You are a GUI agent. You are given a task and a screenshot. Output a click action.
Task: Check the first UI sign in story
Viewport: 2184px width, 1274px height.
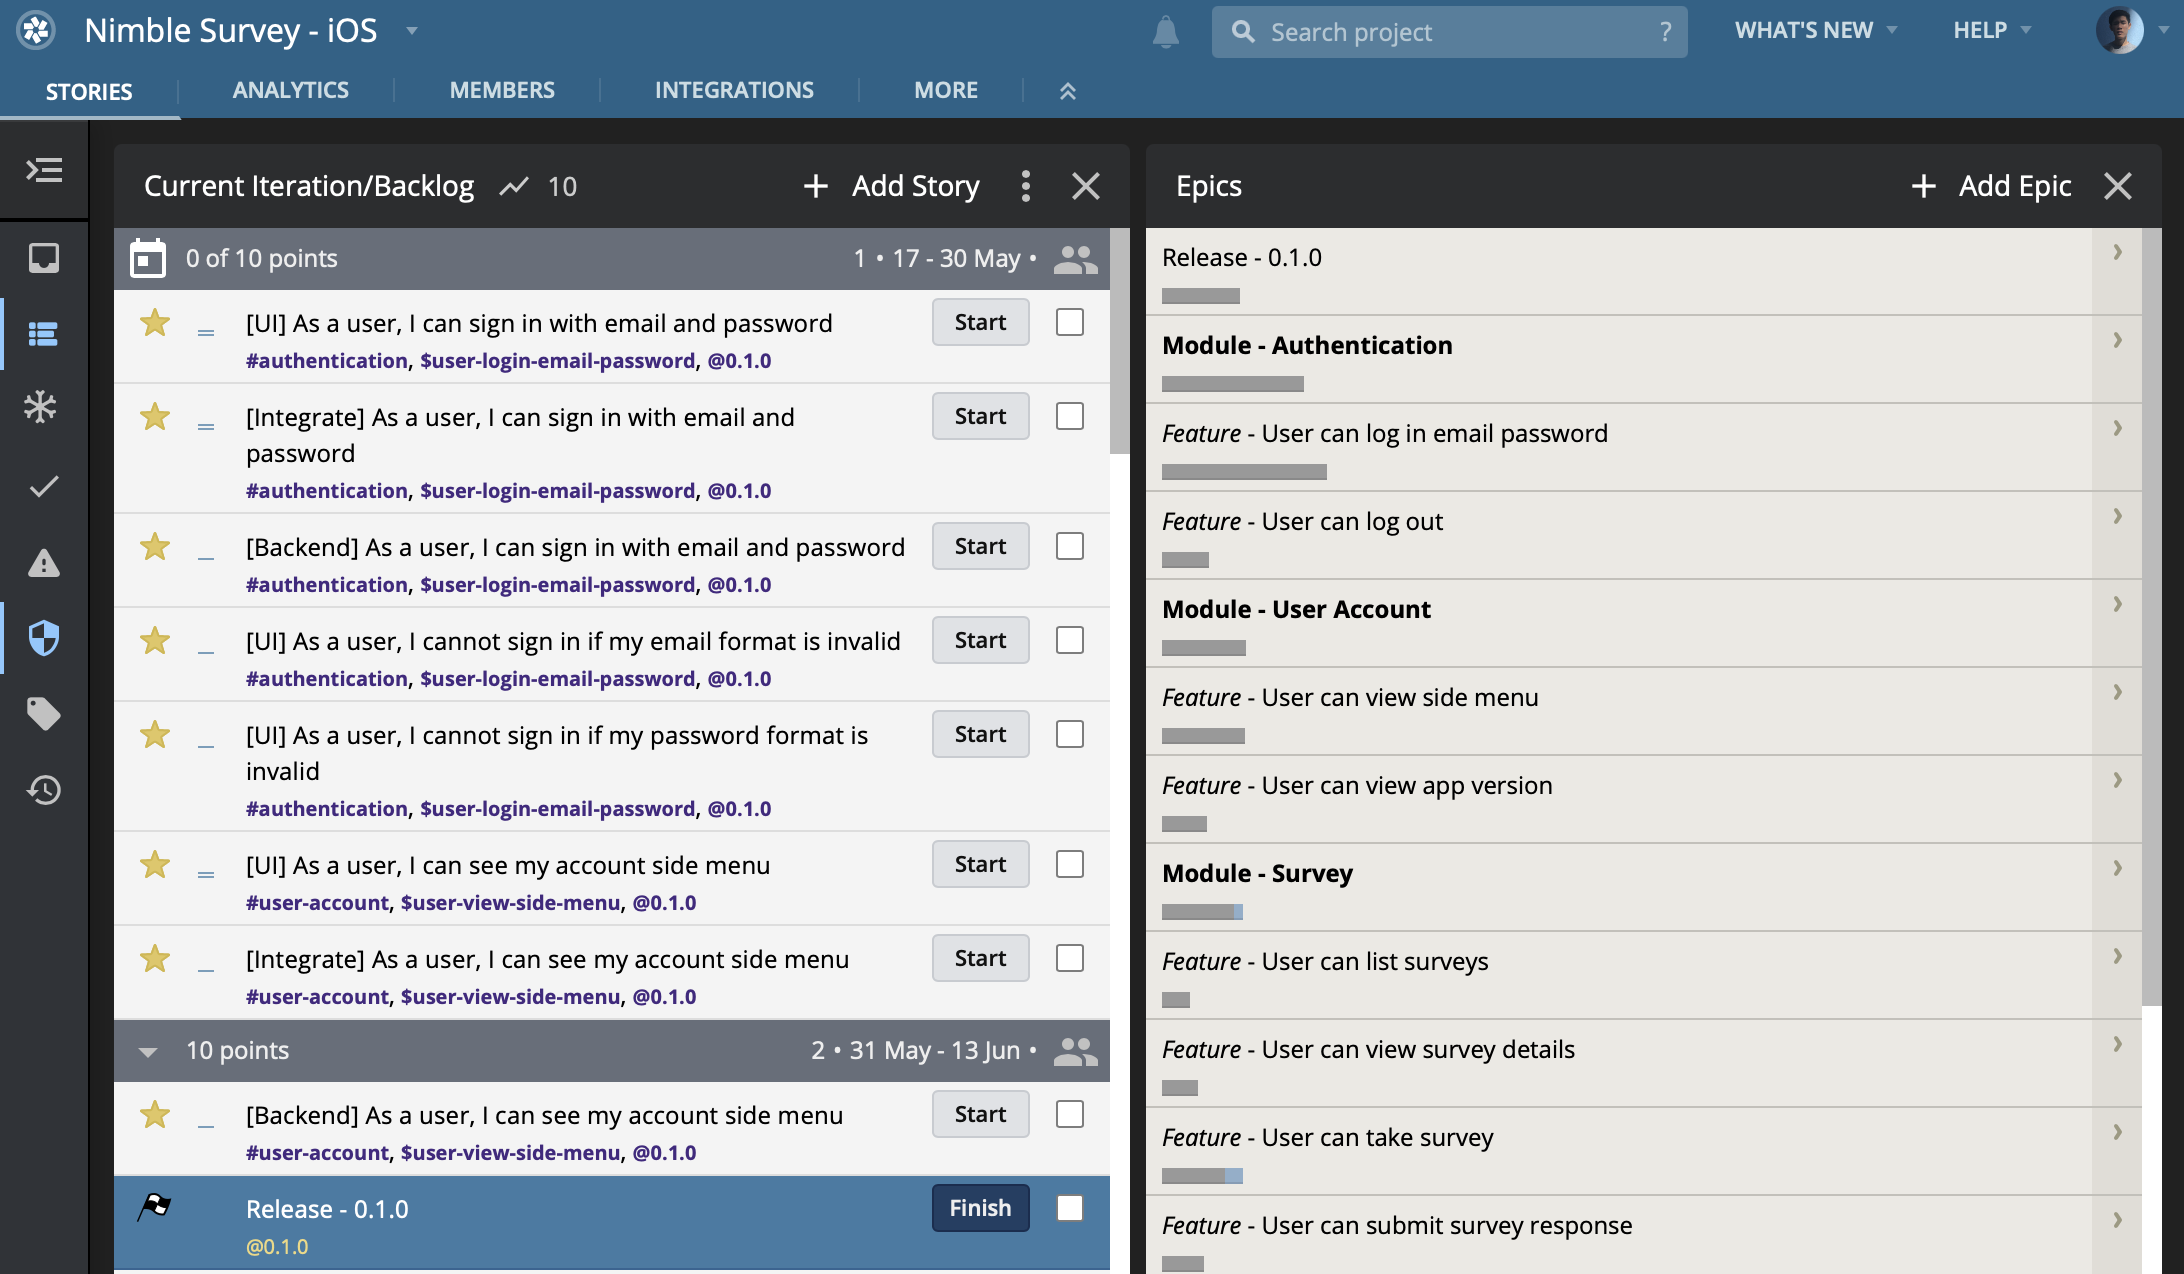click(1069, 322)
